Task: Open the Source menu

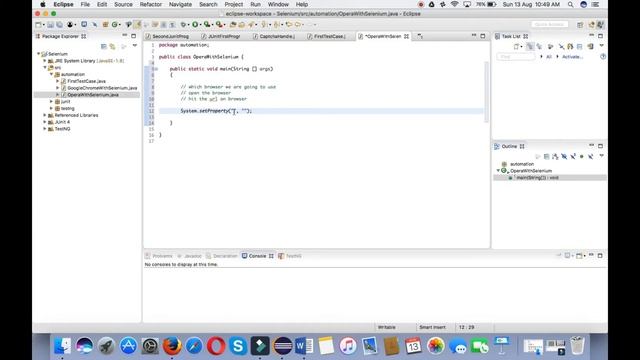Action: 123,4
